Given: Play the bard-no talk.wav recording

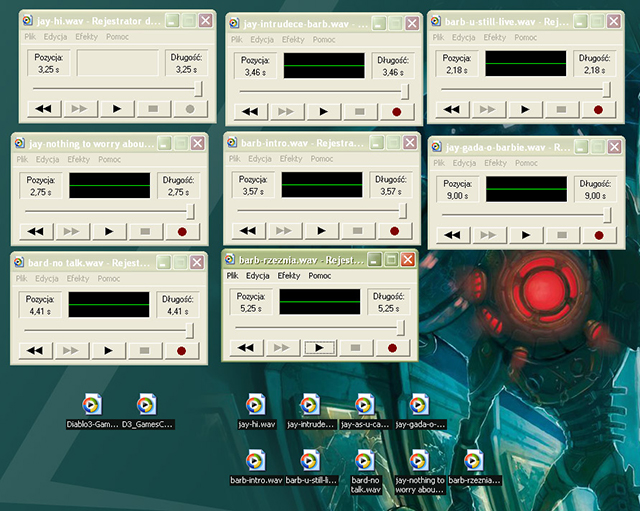Looking at the screenshot, I should tap(108, 350).
